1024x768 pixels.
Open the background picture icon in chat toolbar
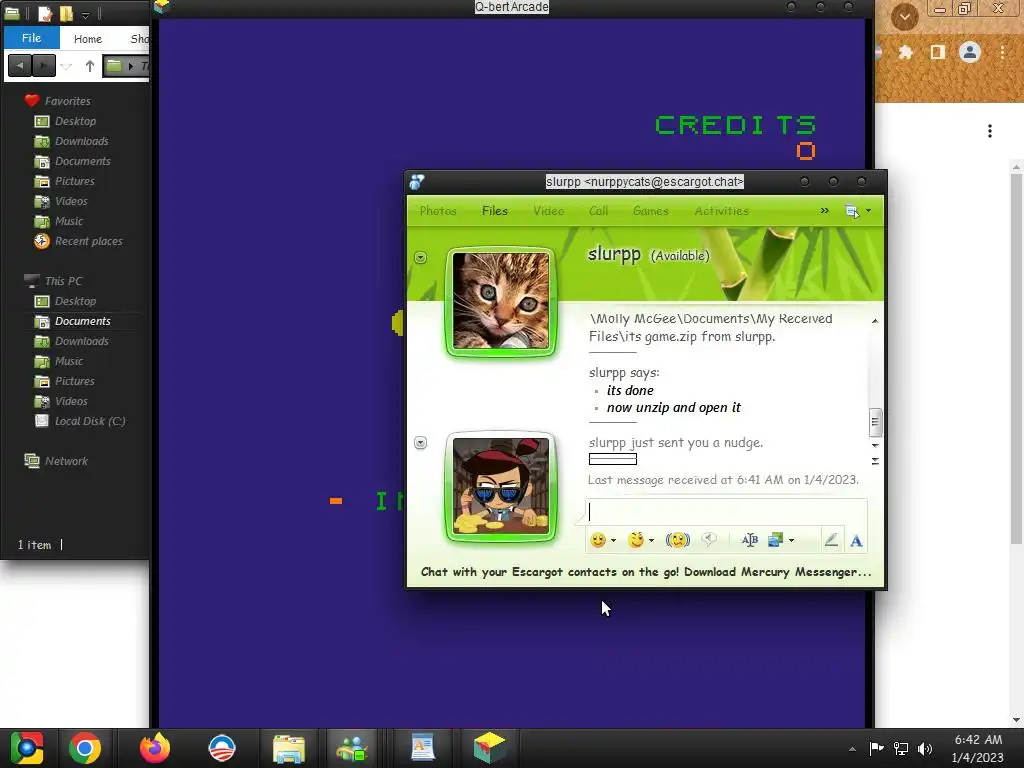tap(775, 540)
